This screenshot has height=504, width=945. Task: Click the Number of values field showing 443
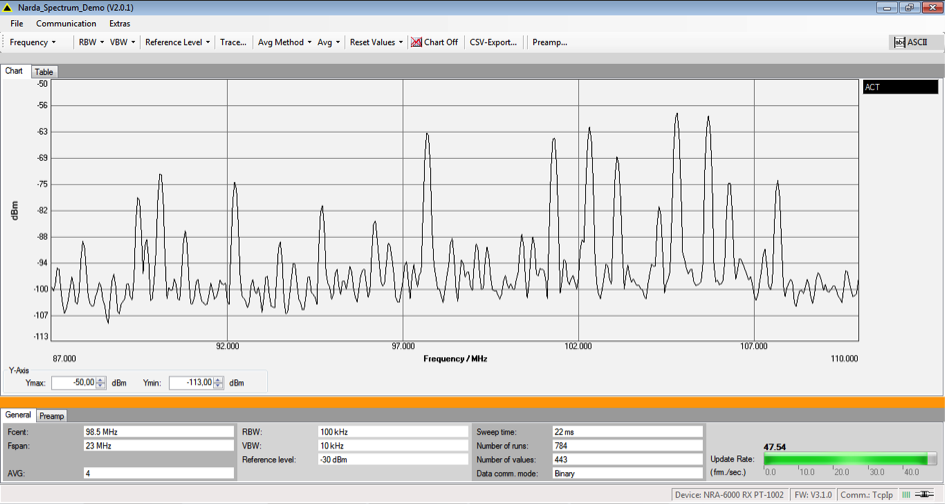click(627, 459)
